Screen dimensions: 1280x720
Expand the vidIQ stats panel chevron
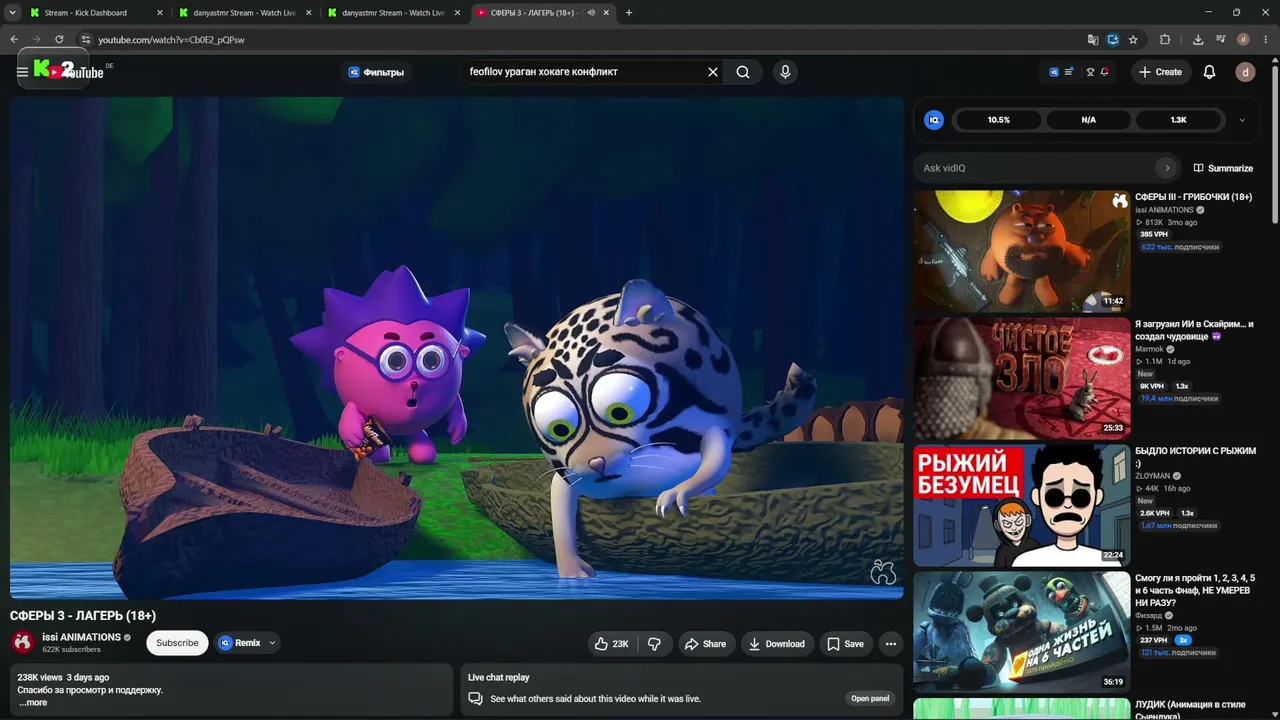tap(1242, 120)
